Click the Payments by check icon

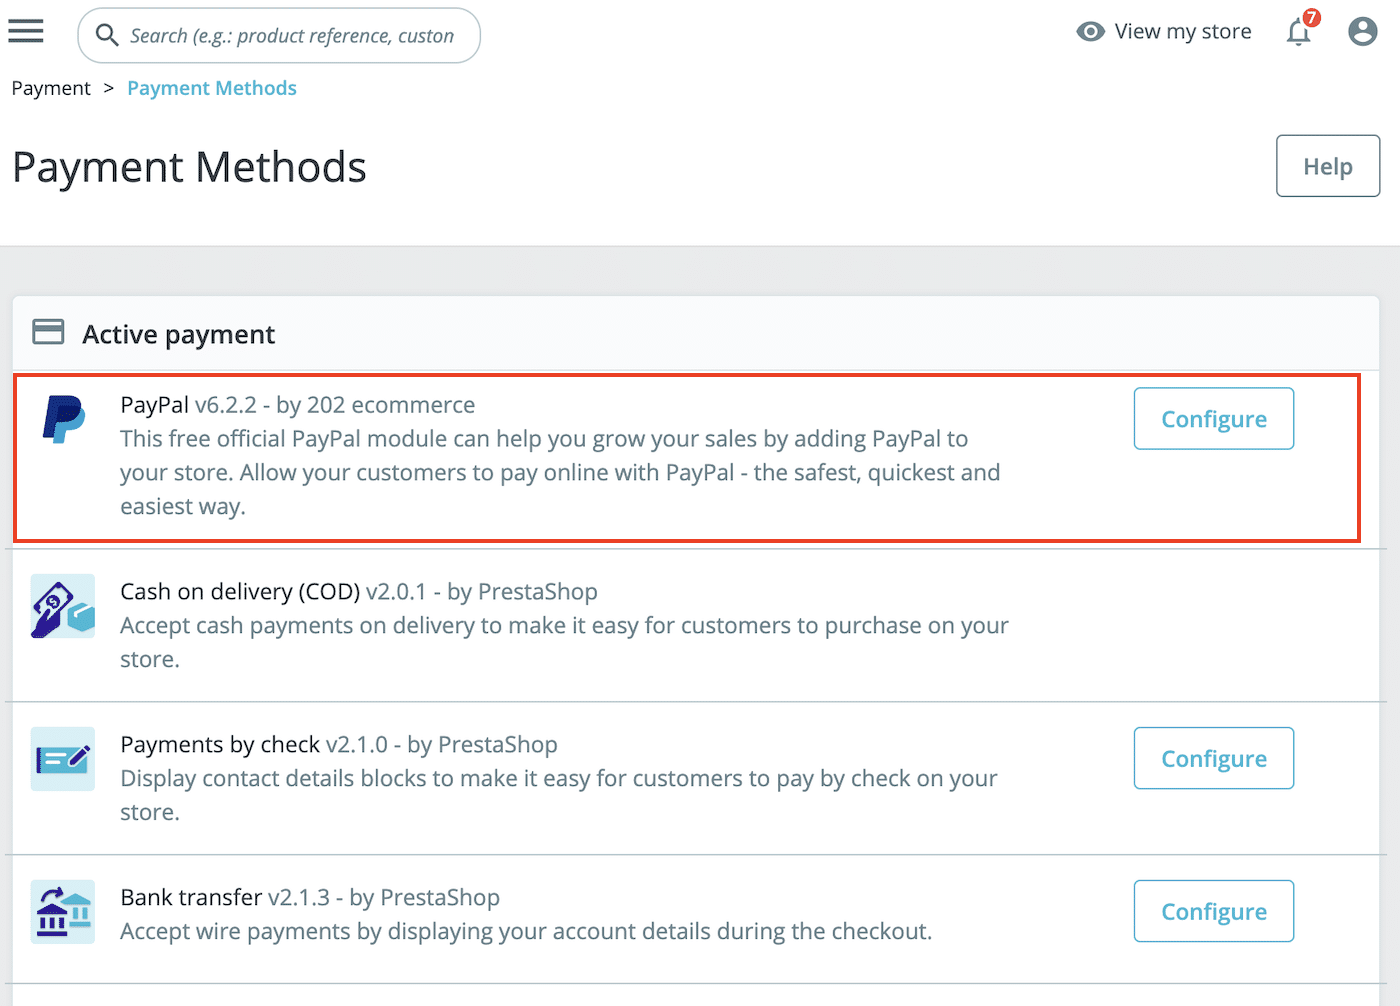tap(62, 759)
